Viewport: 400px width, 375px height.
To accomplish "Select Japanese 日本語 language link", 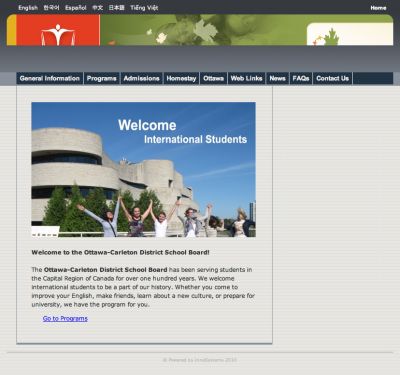I will click(117, 8).
